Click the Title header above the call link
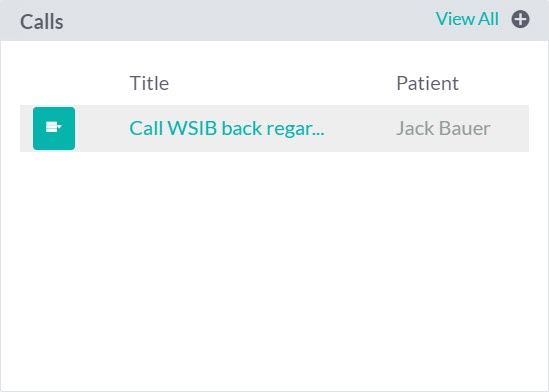Viewport: 549px width, 392px height. (150, 83)
